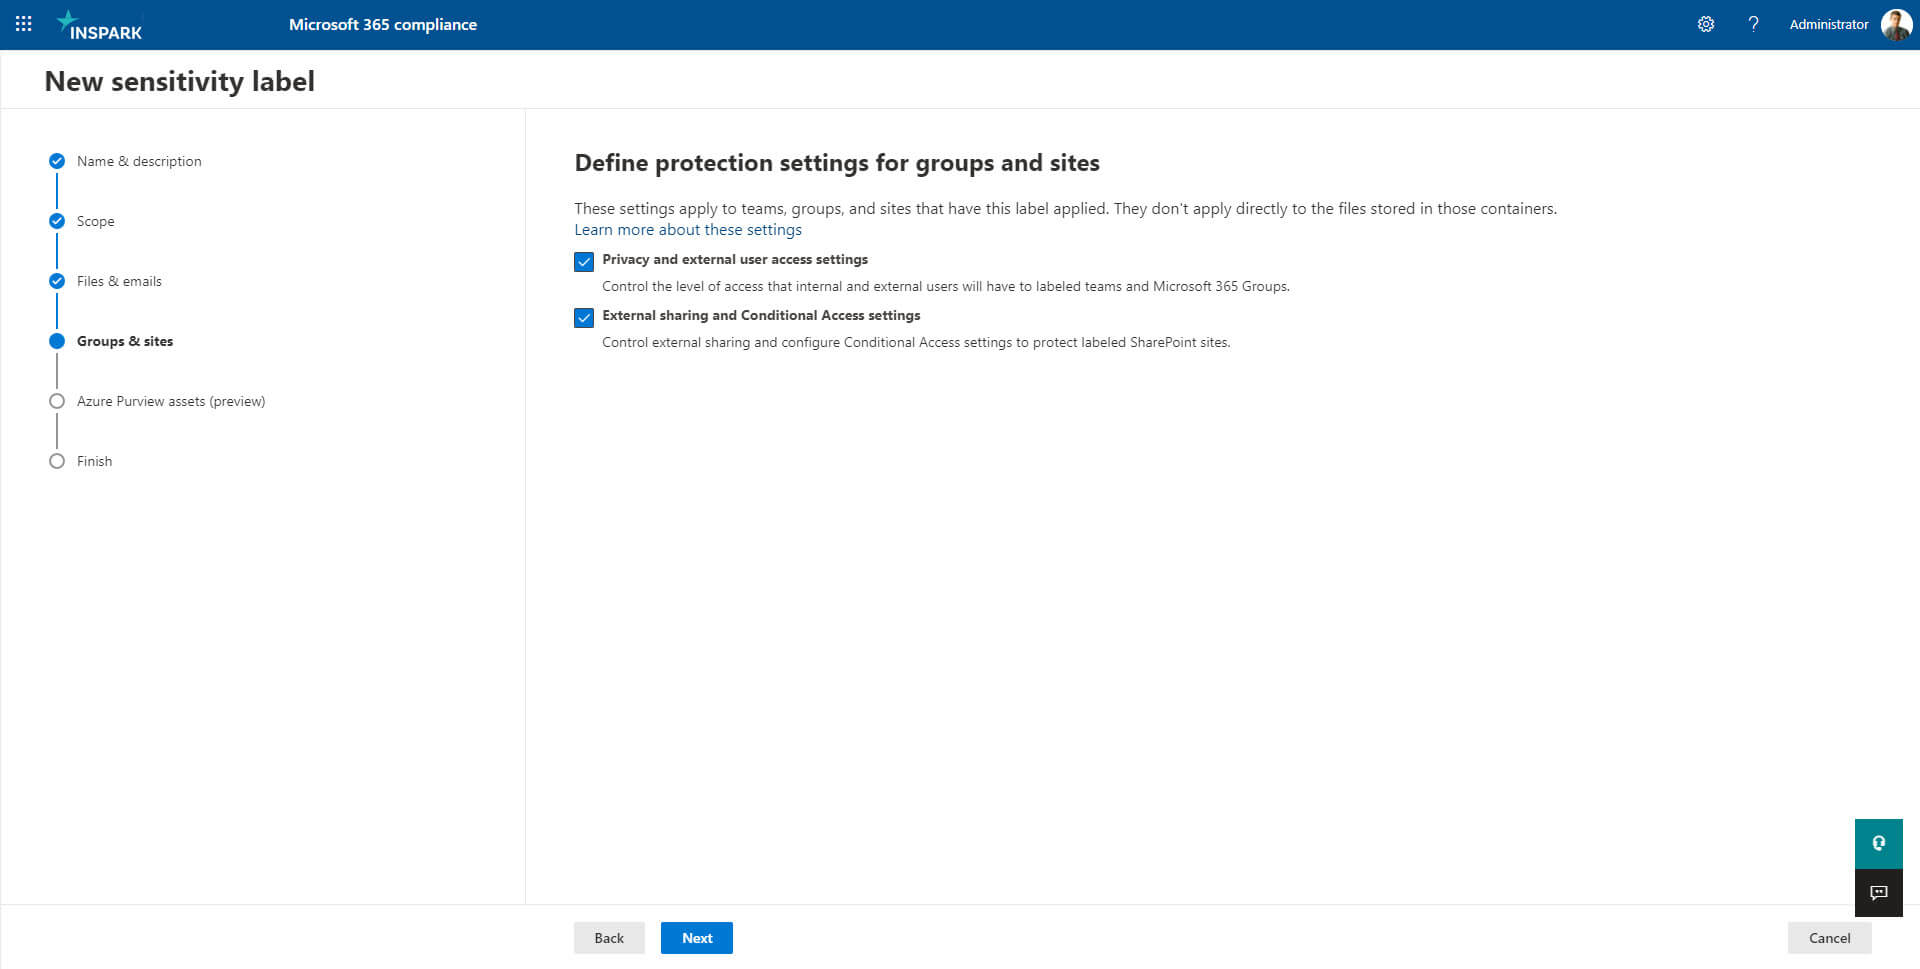The image size is (1920, 969).
Task: Open the teal help assistant widget
Action: pos(1878,843)
